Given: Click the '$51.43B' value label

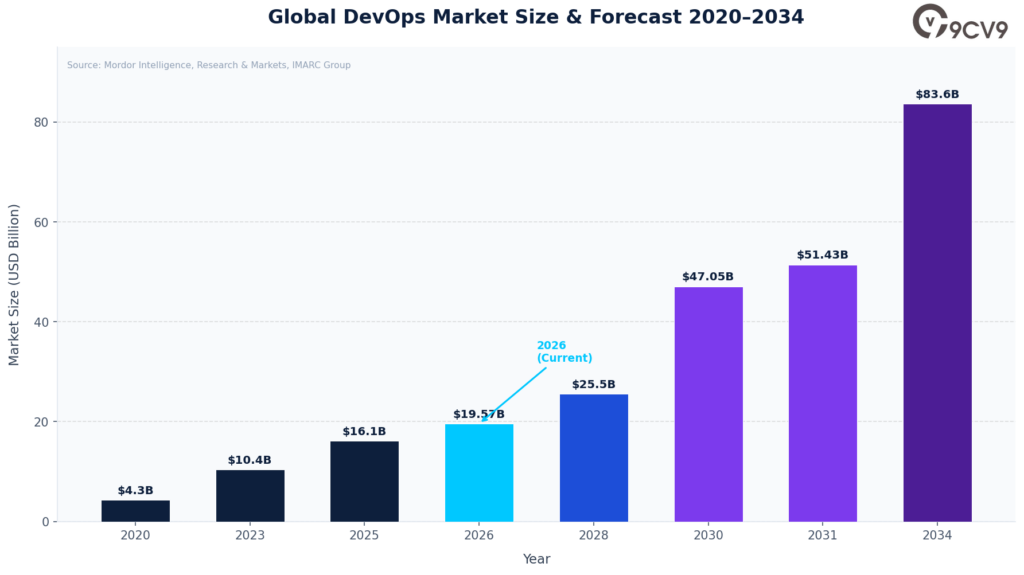Looking at the screenshot, I should (822, 255).
